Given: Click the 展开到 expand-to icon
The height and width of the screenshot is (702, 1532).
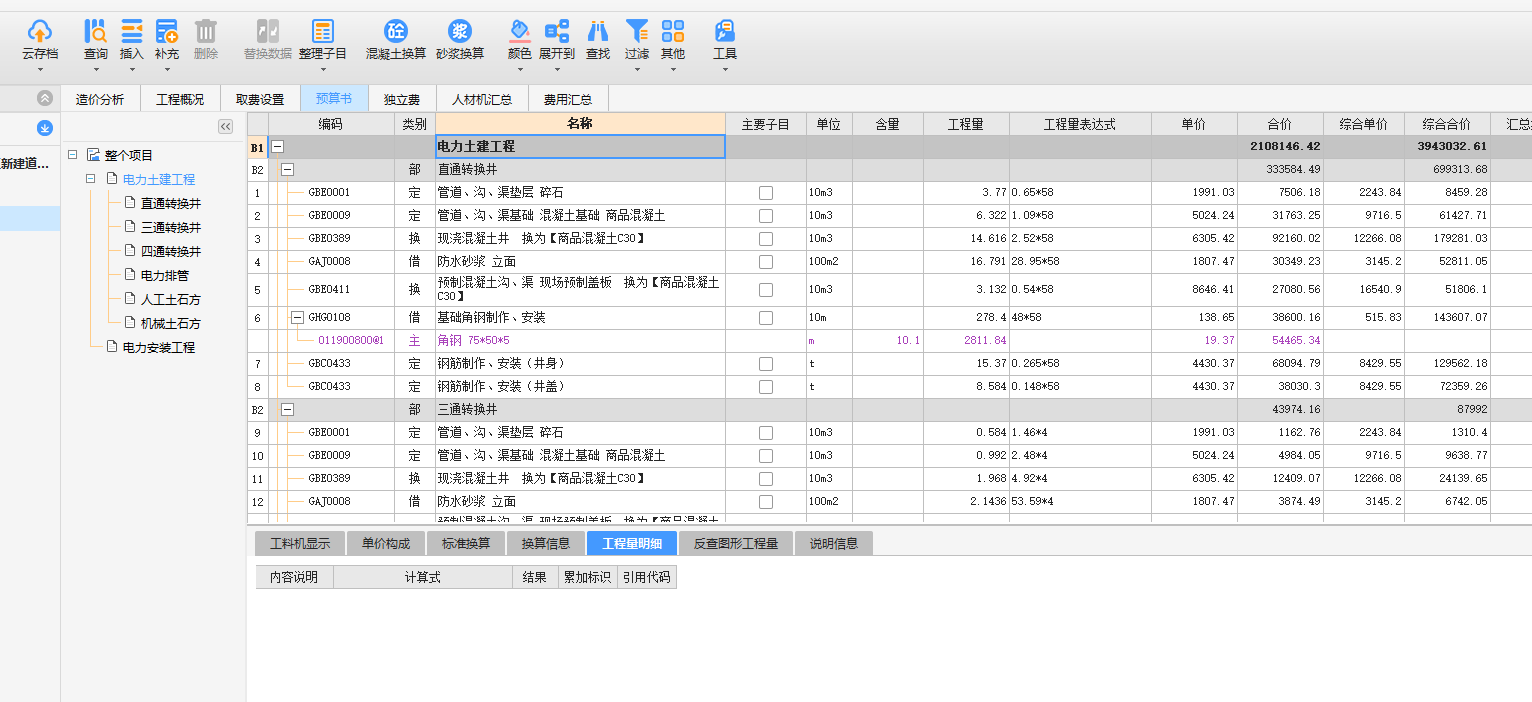Looking at the screenshot, I should click(557, 31).
